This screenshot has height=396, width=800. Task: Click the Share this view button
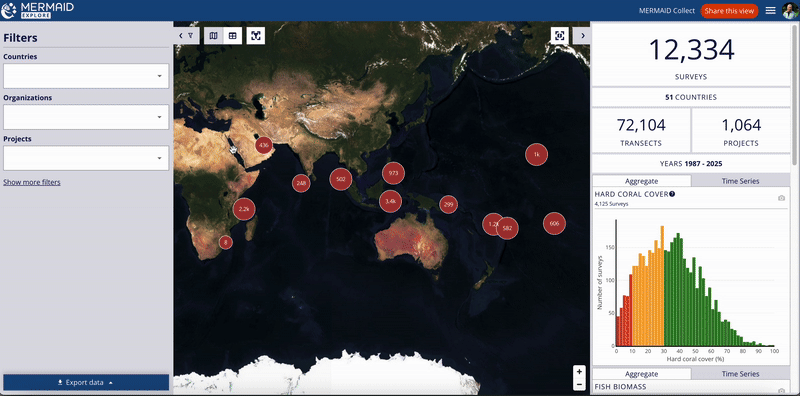[x=729, y=11]
